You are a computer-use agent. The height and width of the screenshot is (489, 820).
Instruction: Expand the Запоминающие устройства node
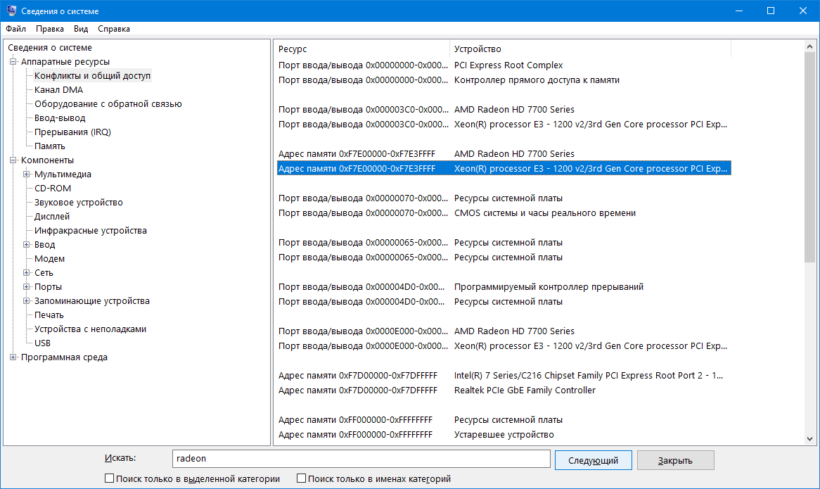26,301
